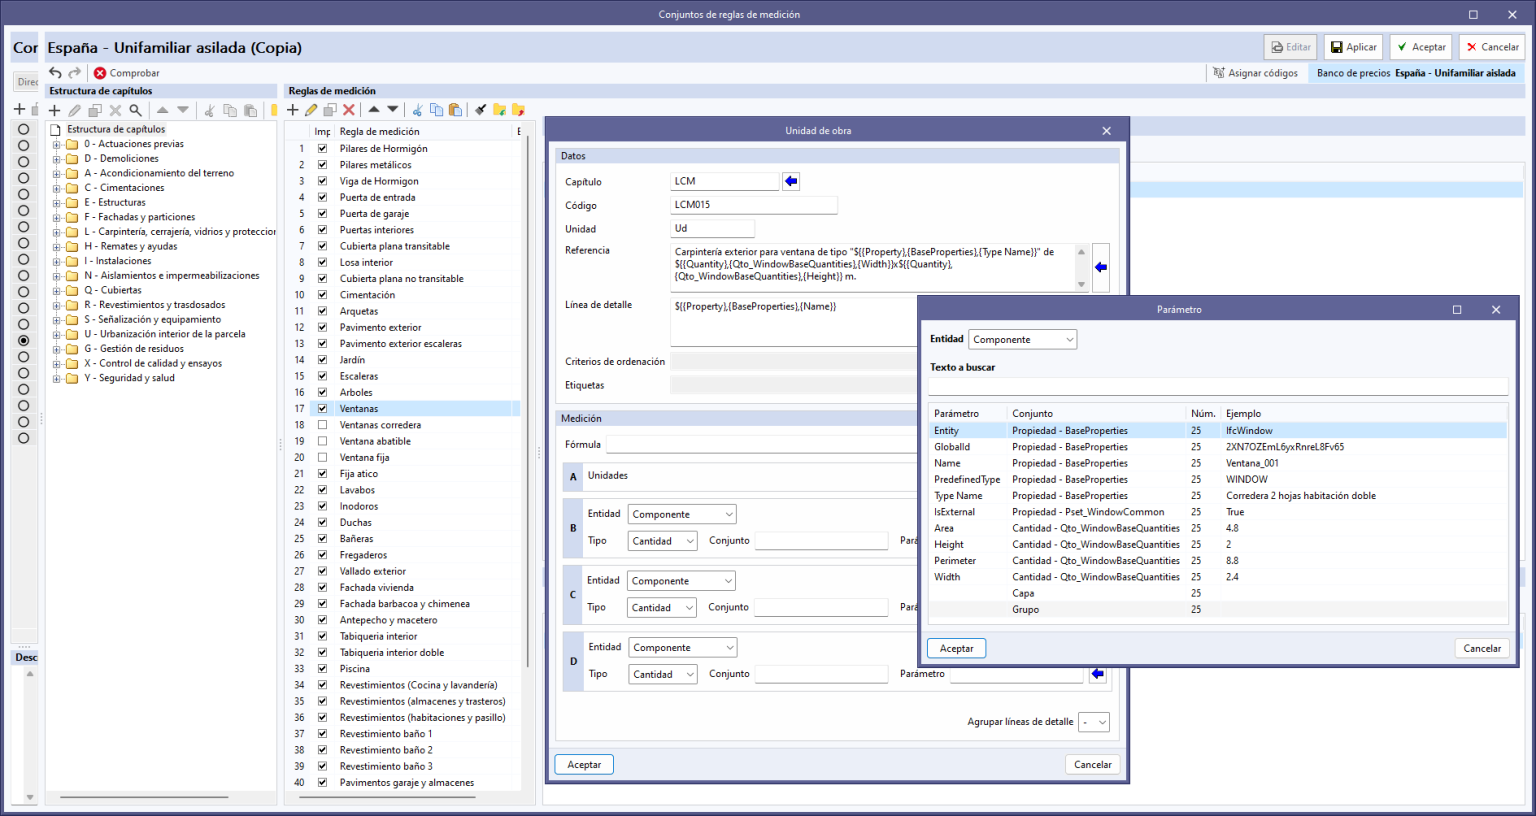Click Aceptar in the Parámetro dialog
Screen dimensions: 1536x816
(x=956, y=648)
